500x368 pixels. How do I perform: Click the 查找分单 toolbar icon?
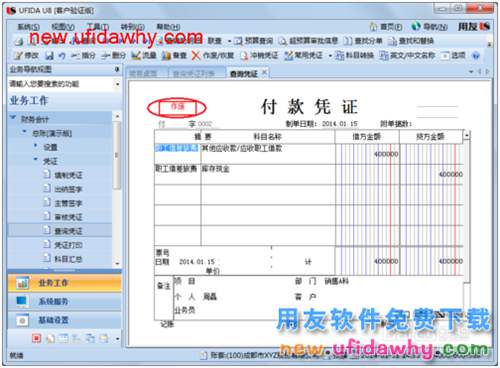pos(348,41)
